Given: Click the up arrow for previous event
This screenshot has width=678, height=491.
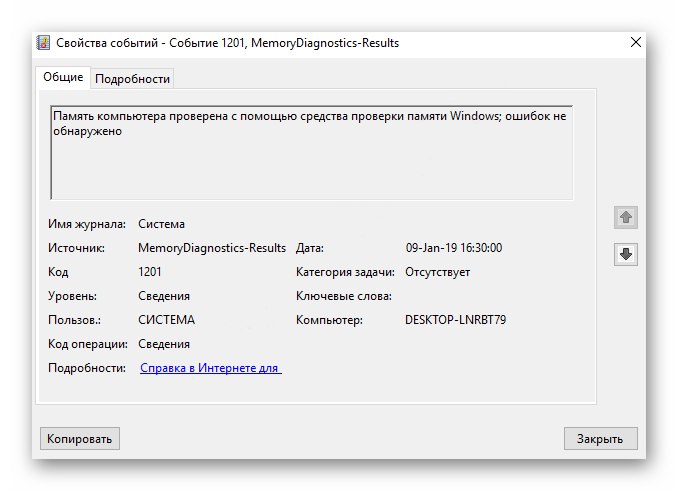Looking at the screenshot, I should tap(626, 217).
